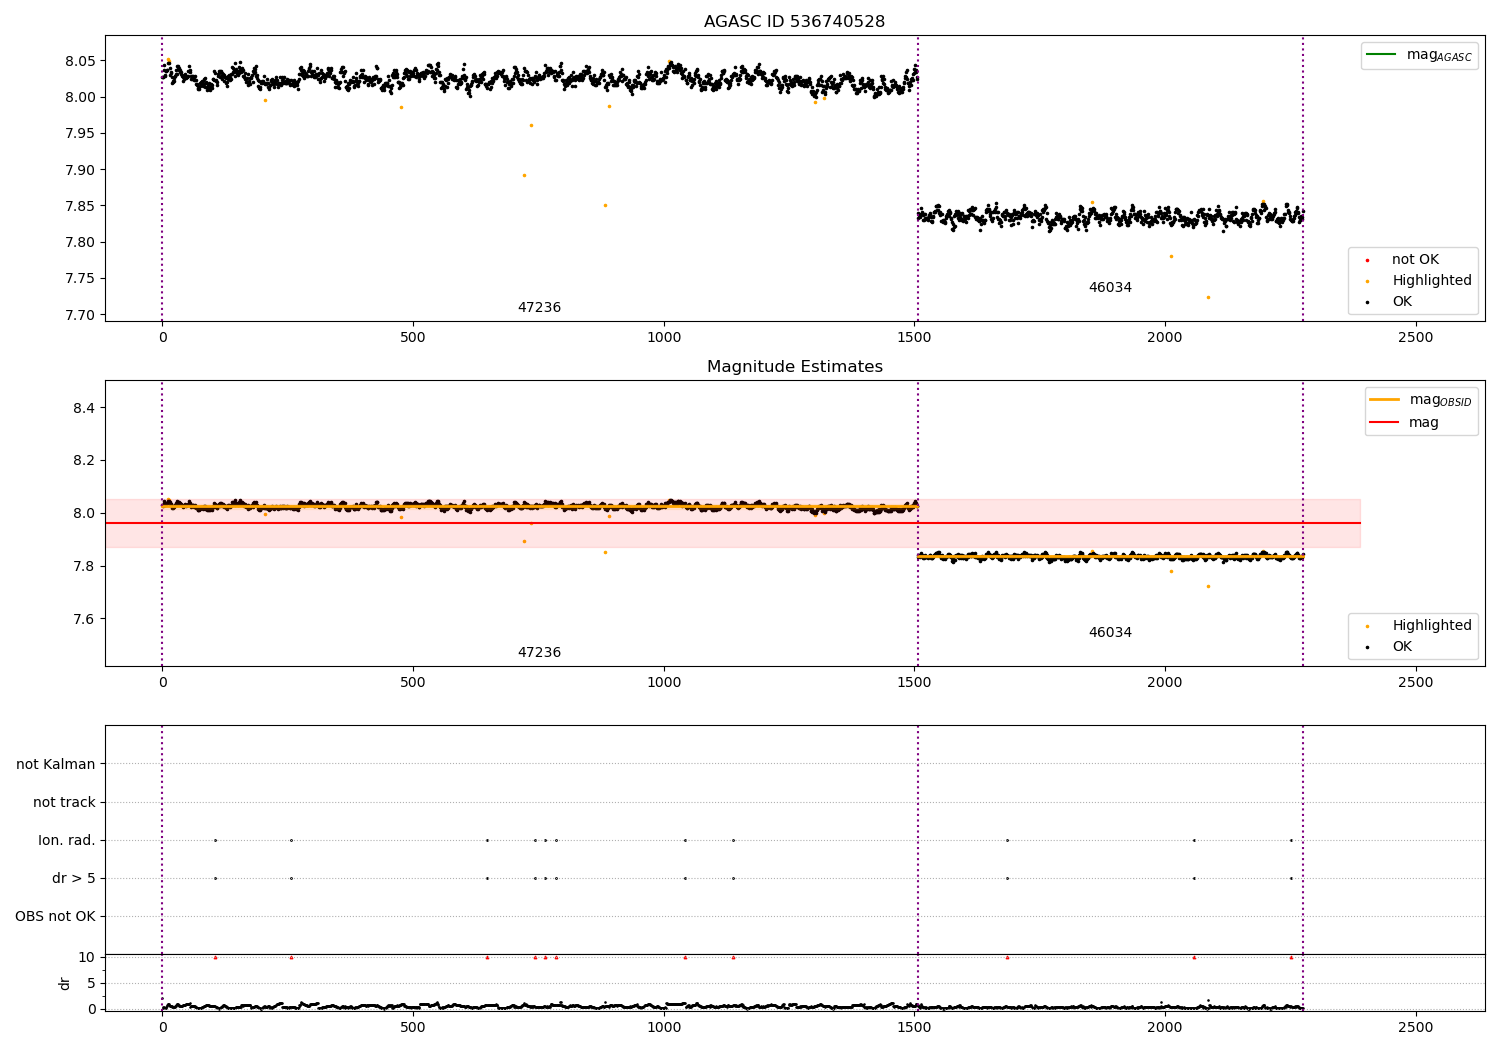Select "not OK" legend entry in top plot
This screenshot has width=1500, height=1050.
coord(1415,260)
